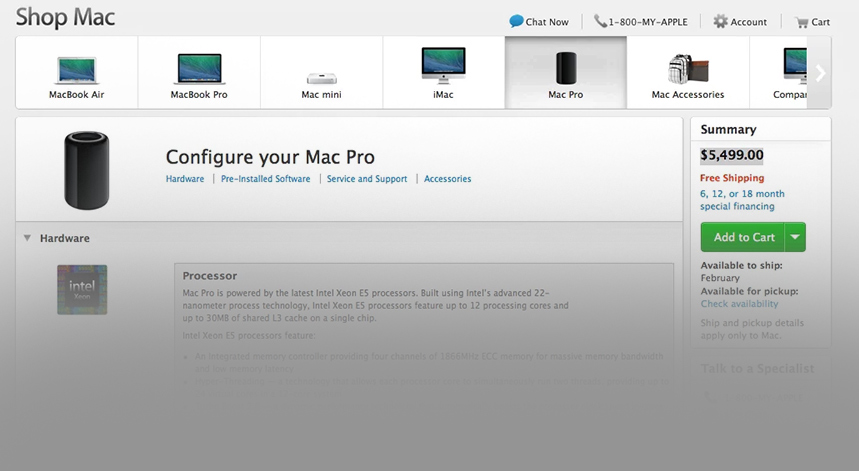This screenshot has width=859, height=471.
Task: Click the MacBook Pro label
Action: coord(199,94)
